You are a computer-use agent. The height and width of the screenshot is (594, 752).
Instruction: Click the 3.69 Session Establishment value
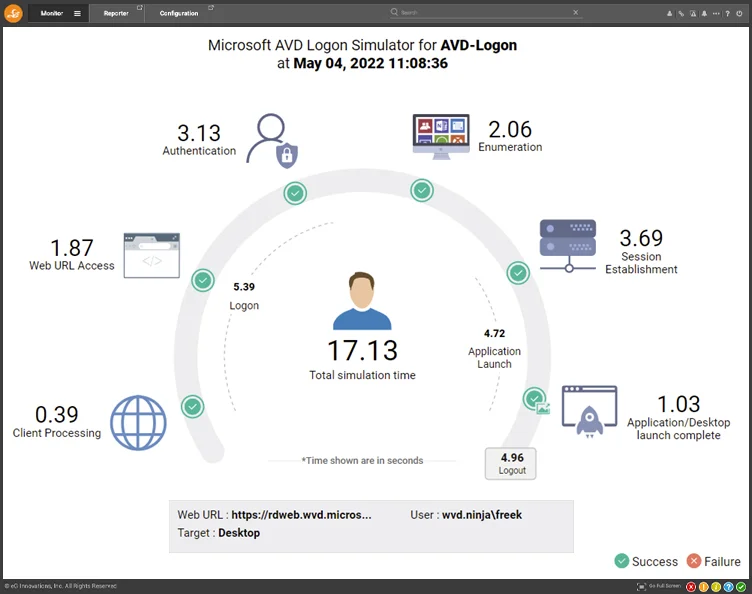641,238
